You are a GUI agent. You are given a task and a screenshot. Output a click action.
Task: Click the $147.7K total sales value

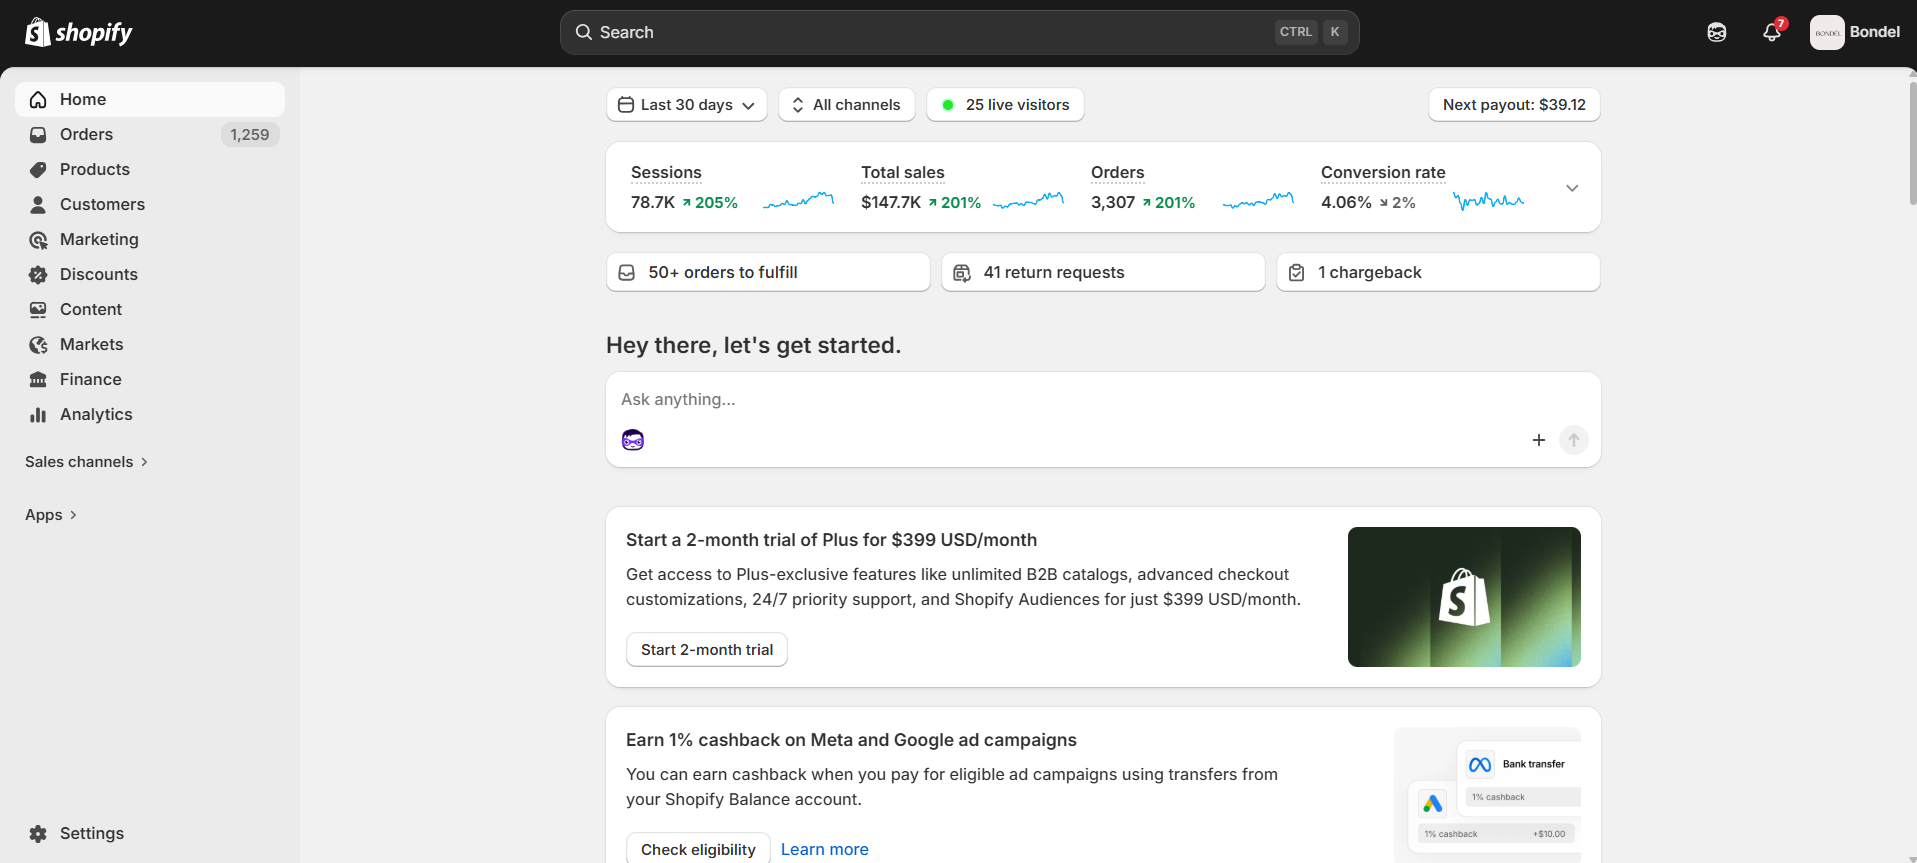(x=891, y=203)
